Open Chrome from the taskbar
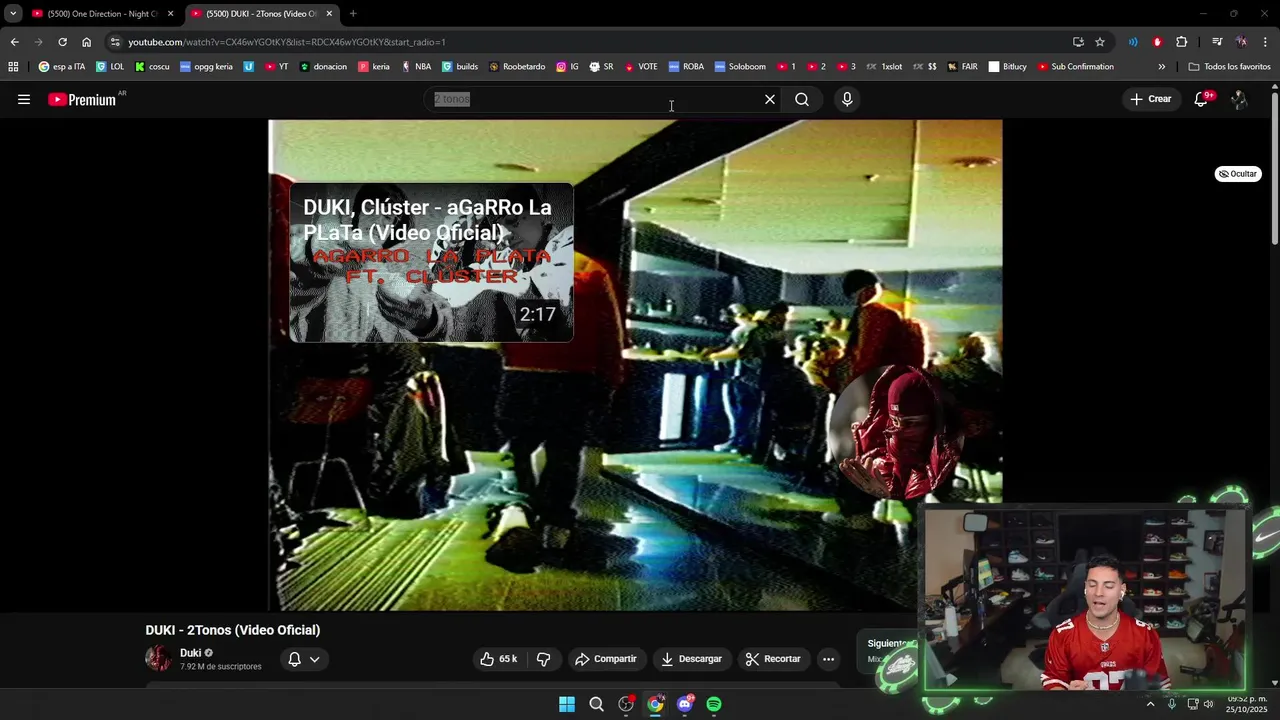This screenshot has width=1280, height=720. (x=655, y=704)
